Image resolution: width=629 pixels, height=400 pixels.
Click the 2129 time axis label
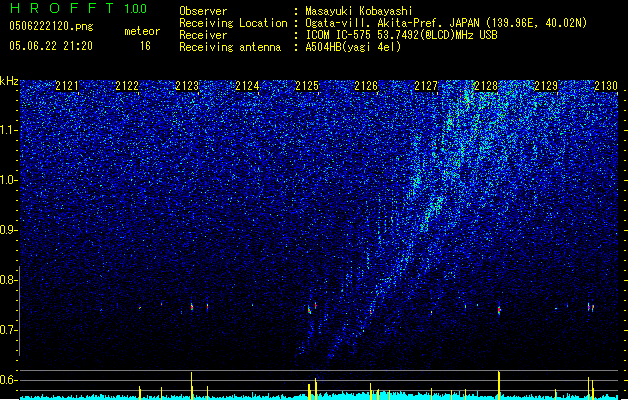coord(546,86)
